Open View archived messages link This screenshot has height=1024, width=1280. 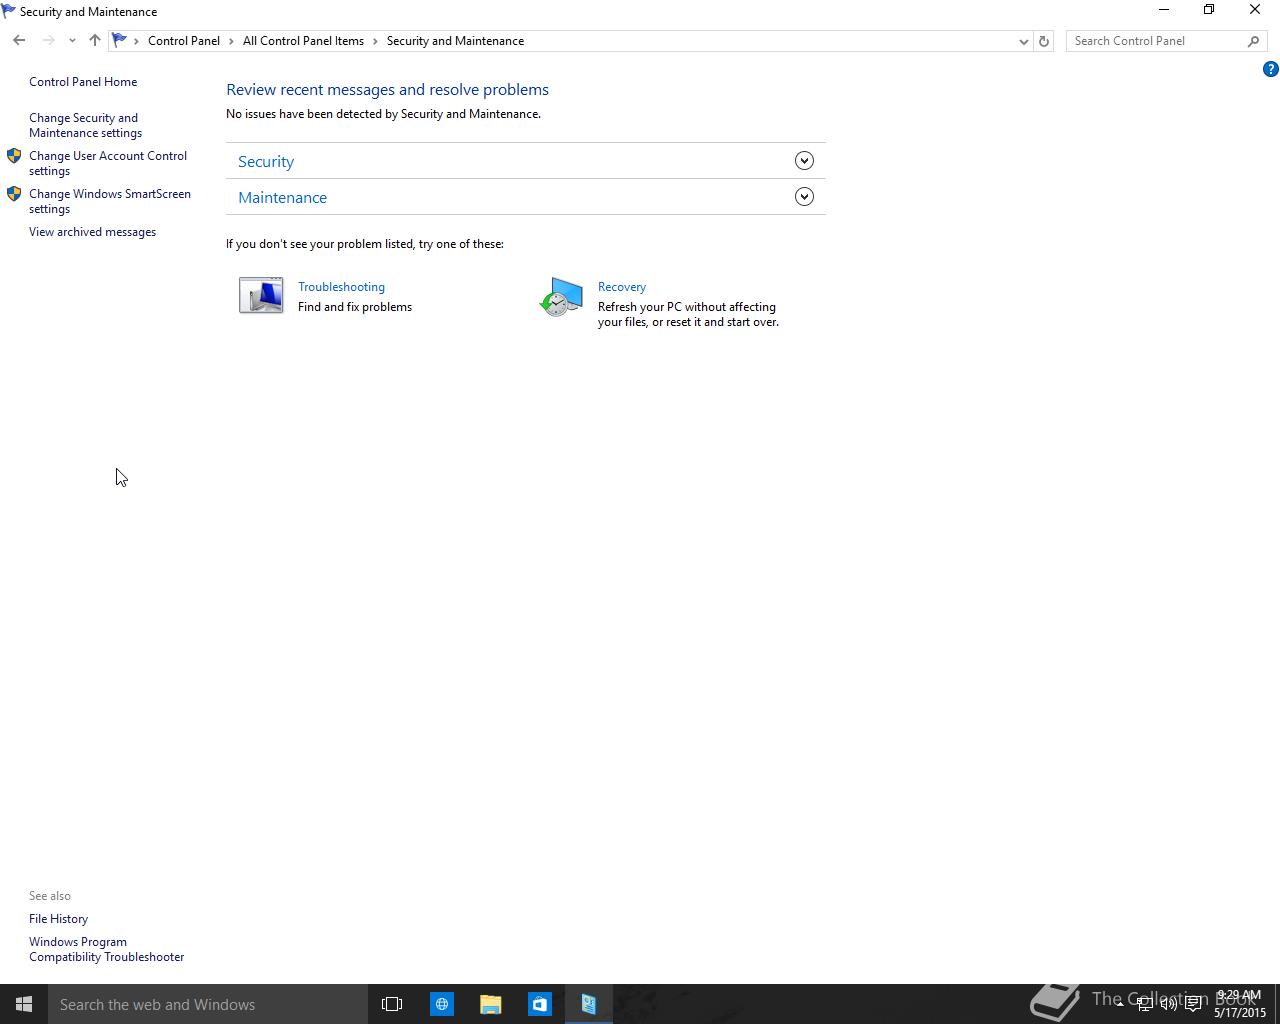click(92, 232)
